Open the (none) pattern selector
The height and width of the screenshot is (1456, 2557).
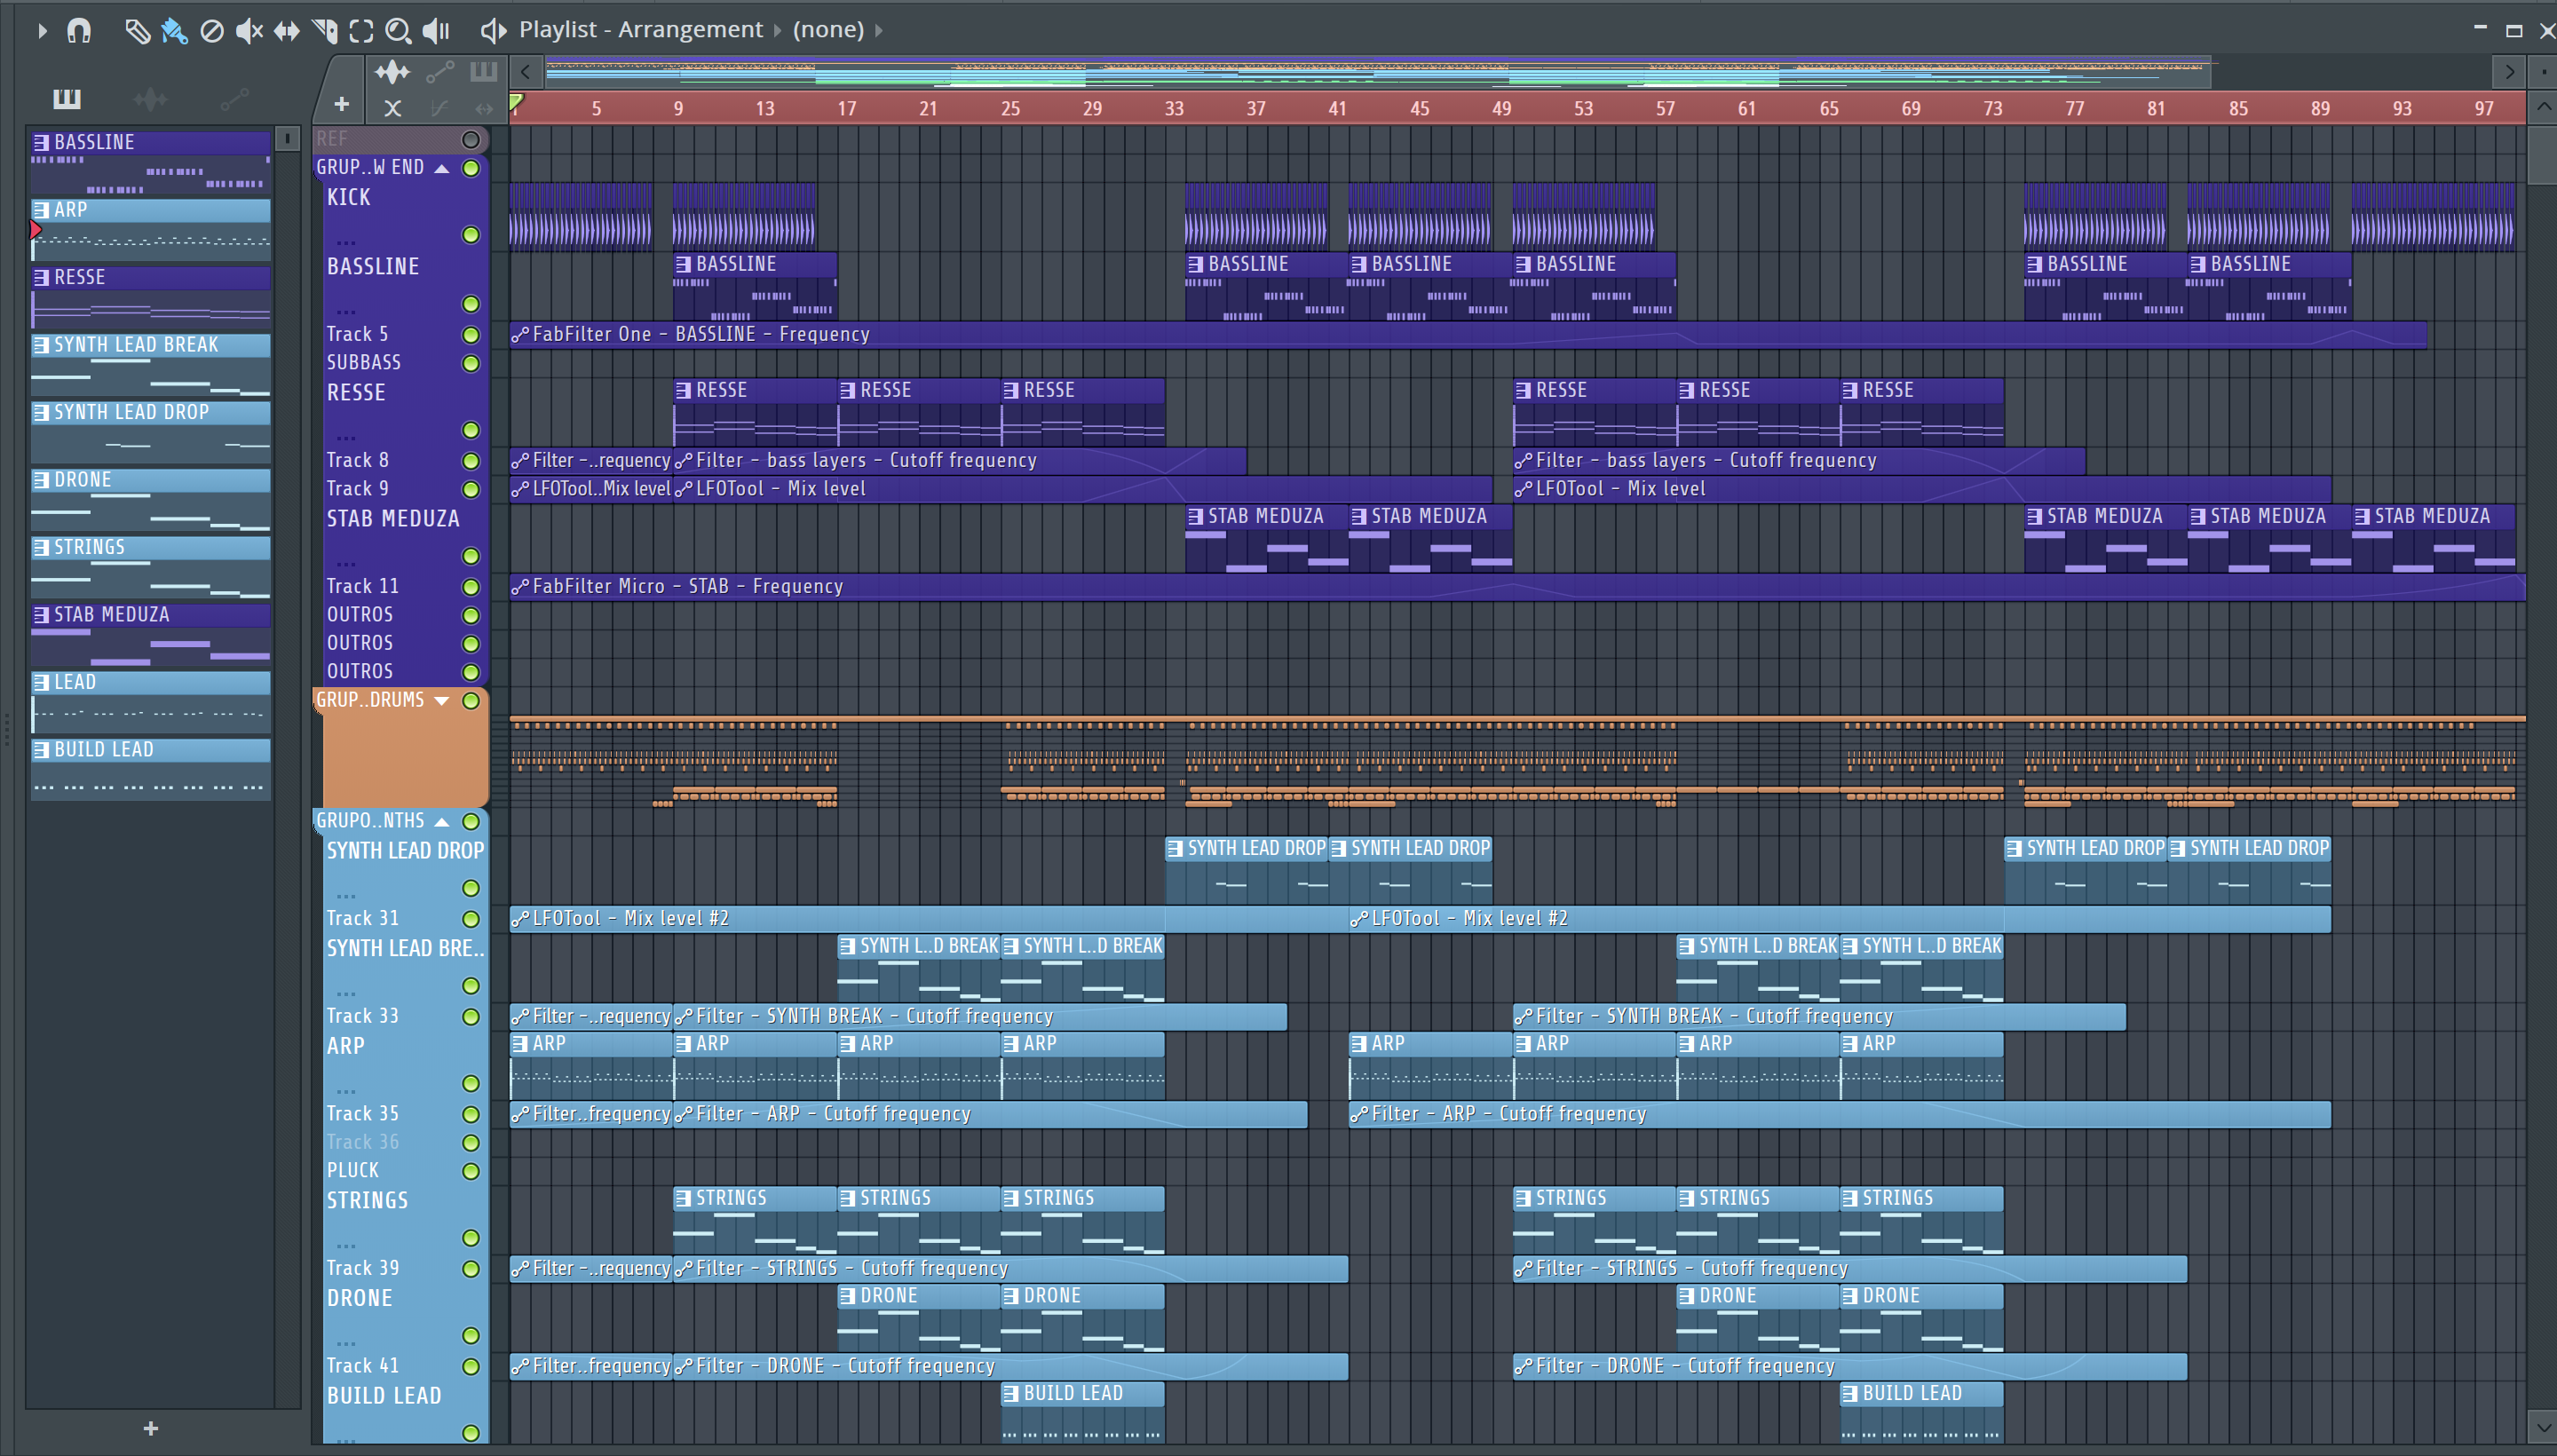click(828, 30)
